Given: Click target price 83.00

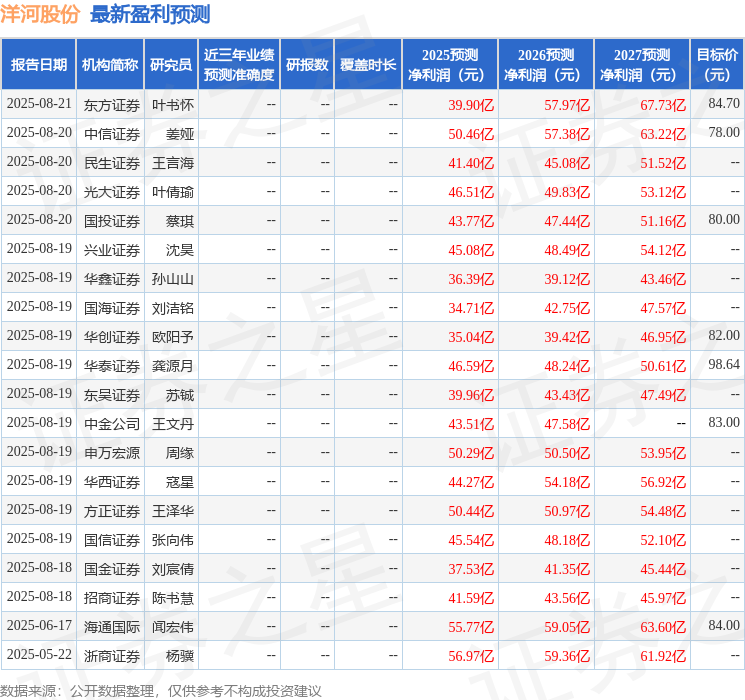Looking at the screenshot, I should point(724,422).
